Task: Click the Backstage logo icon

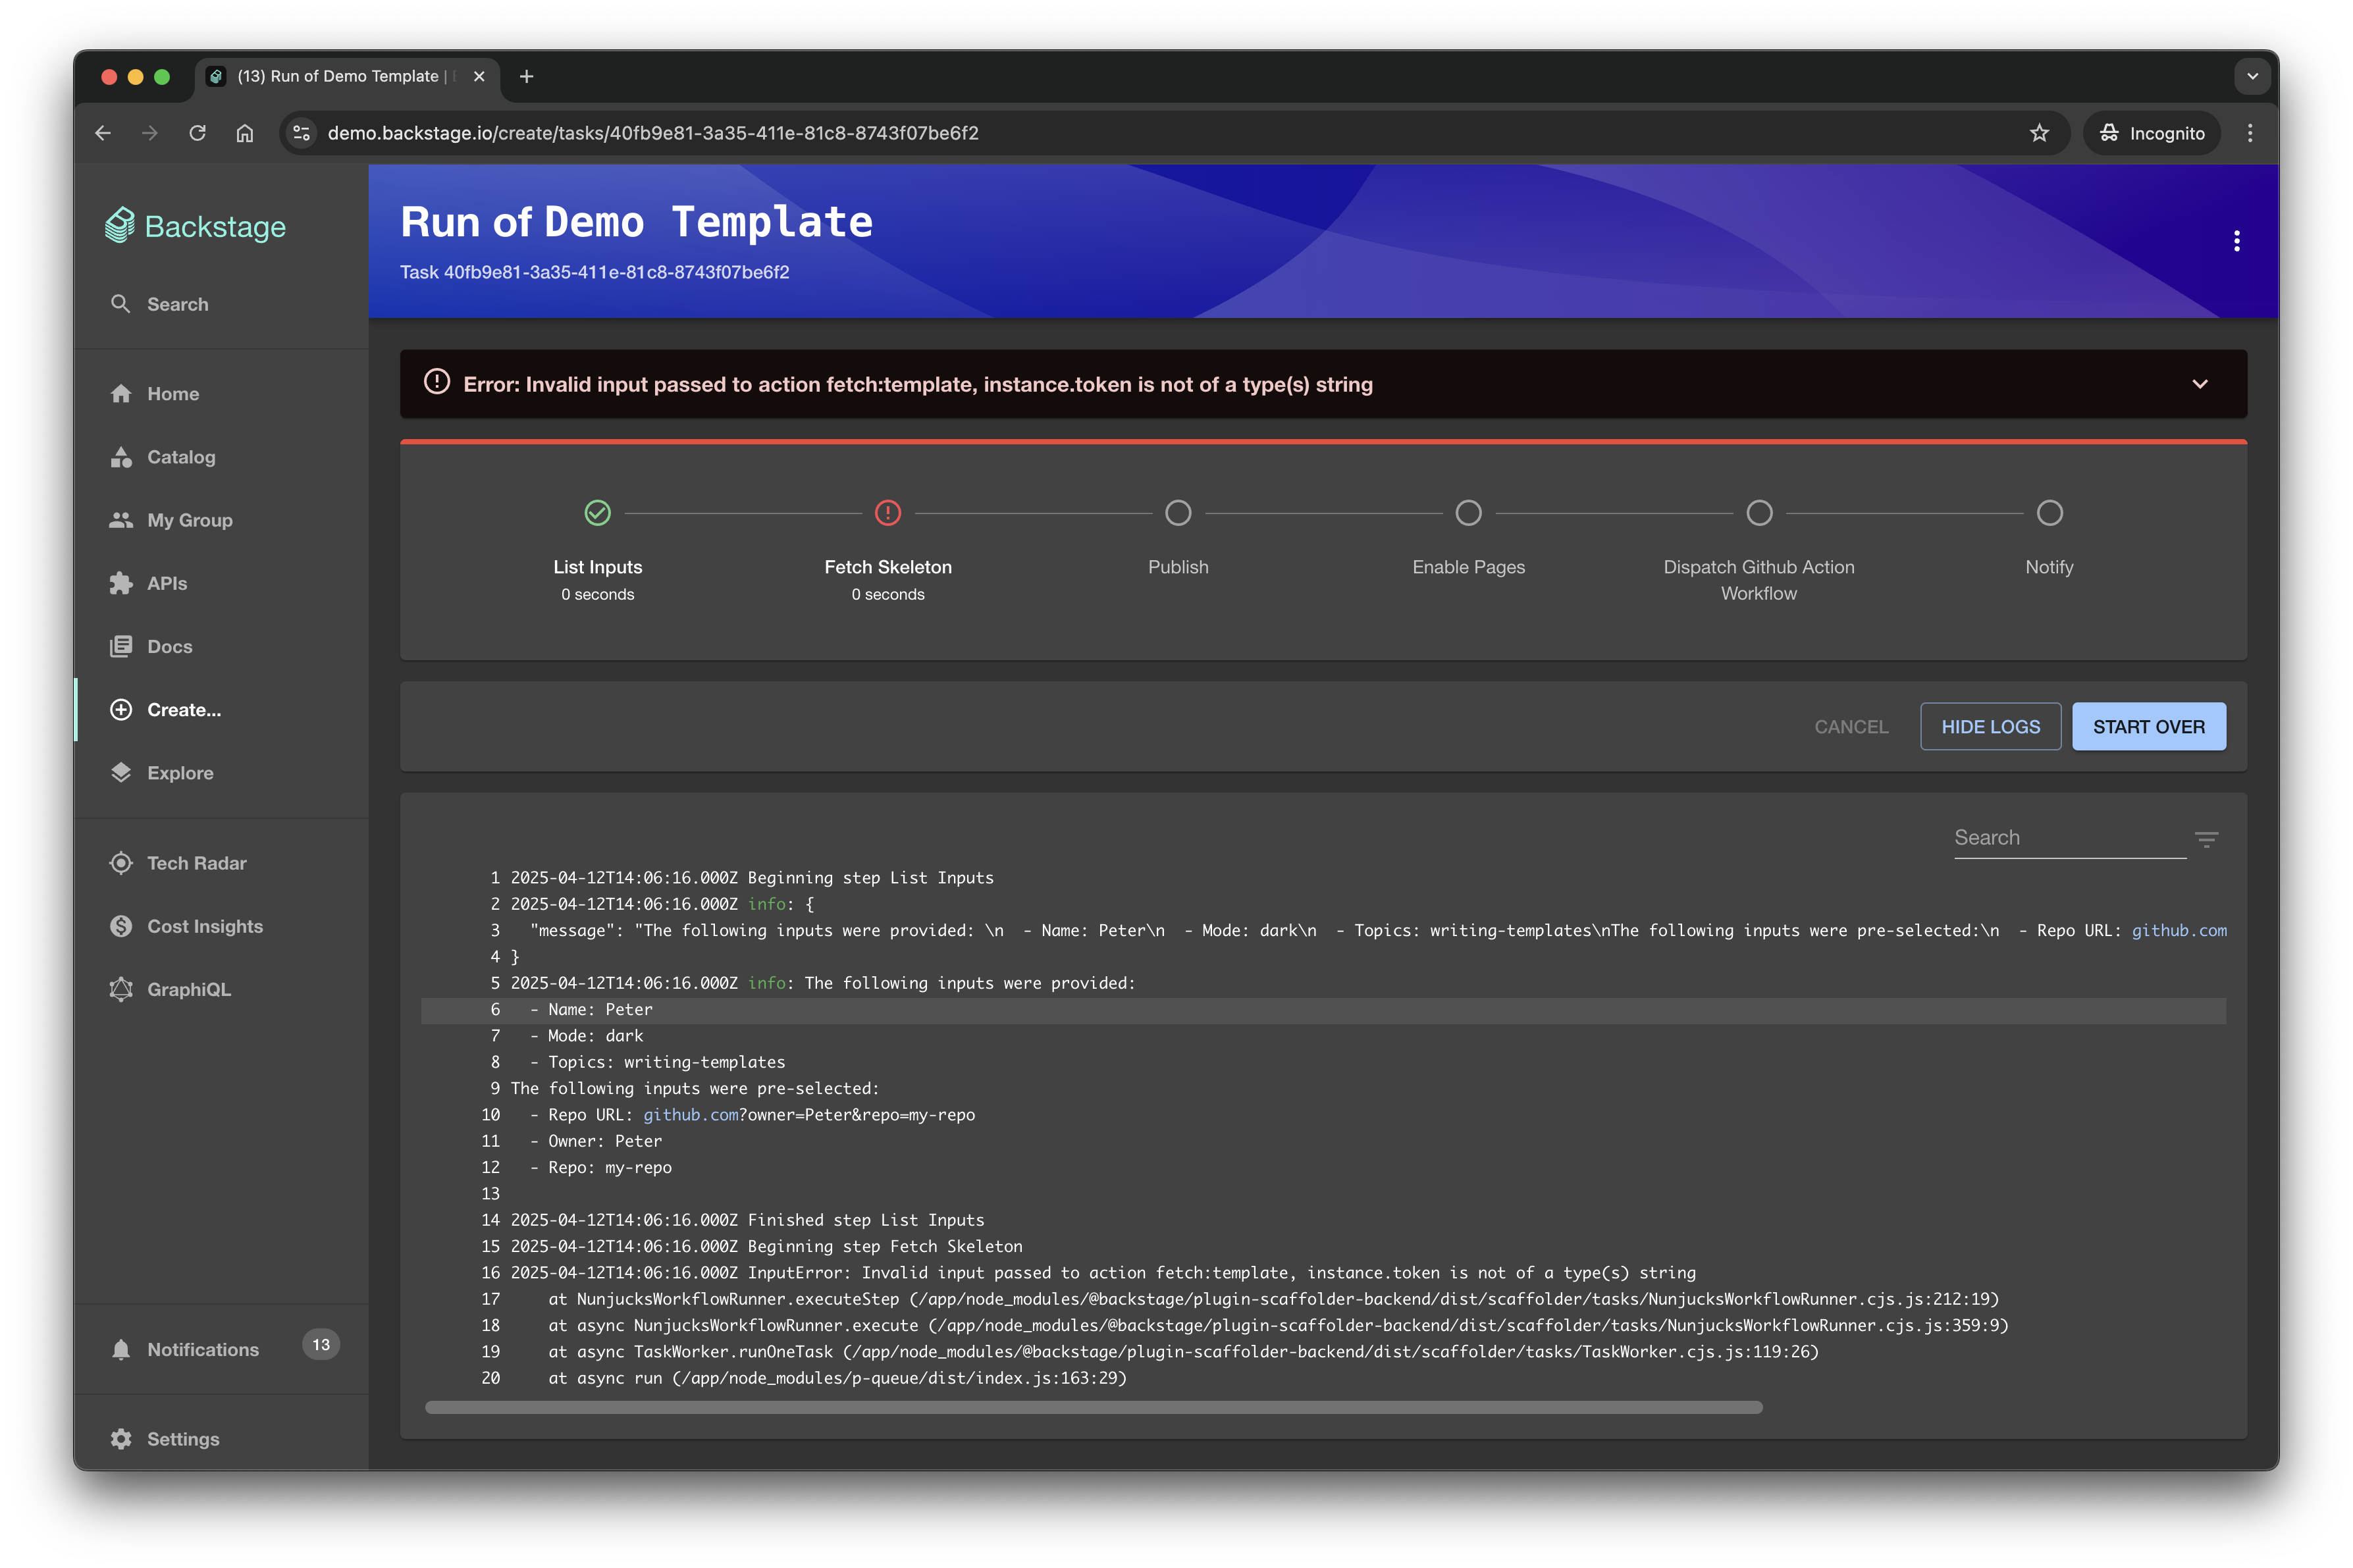Action: (120, 225)
